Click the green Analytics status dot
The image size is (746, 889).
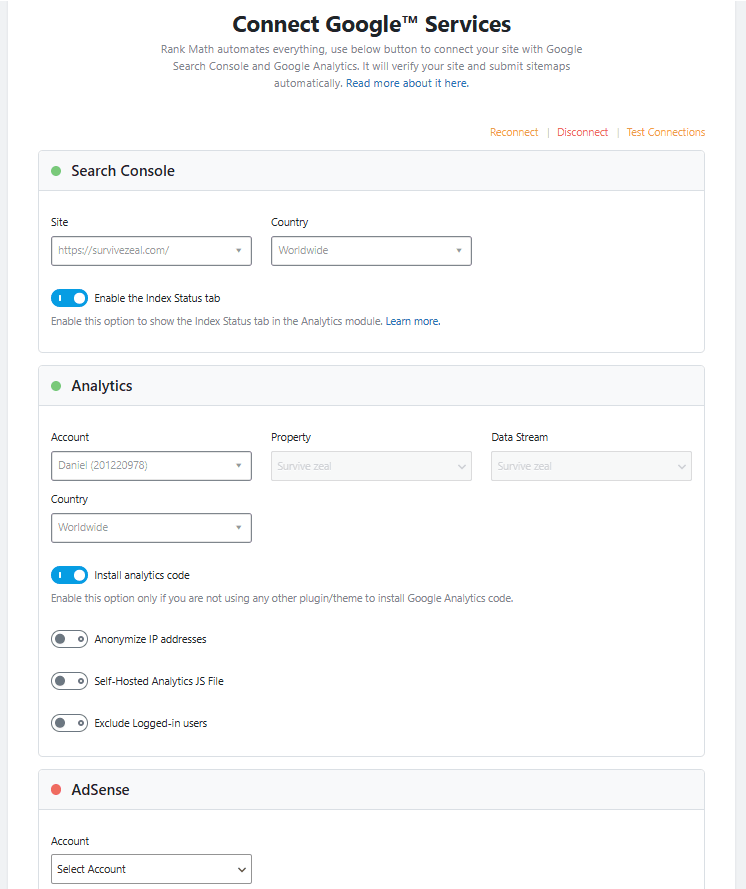56,386
